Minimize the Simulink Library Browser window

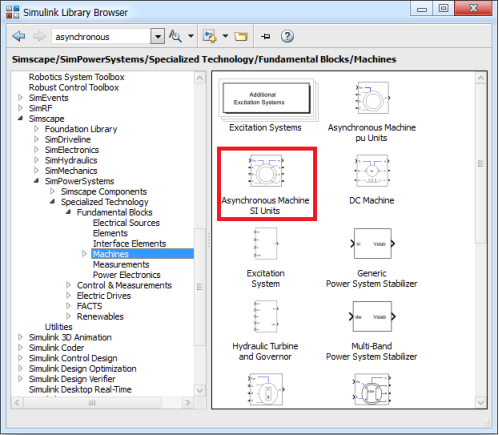point(421,8)
